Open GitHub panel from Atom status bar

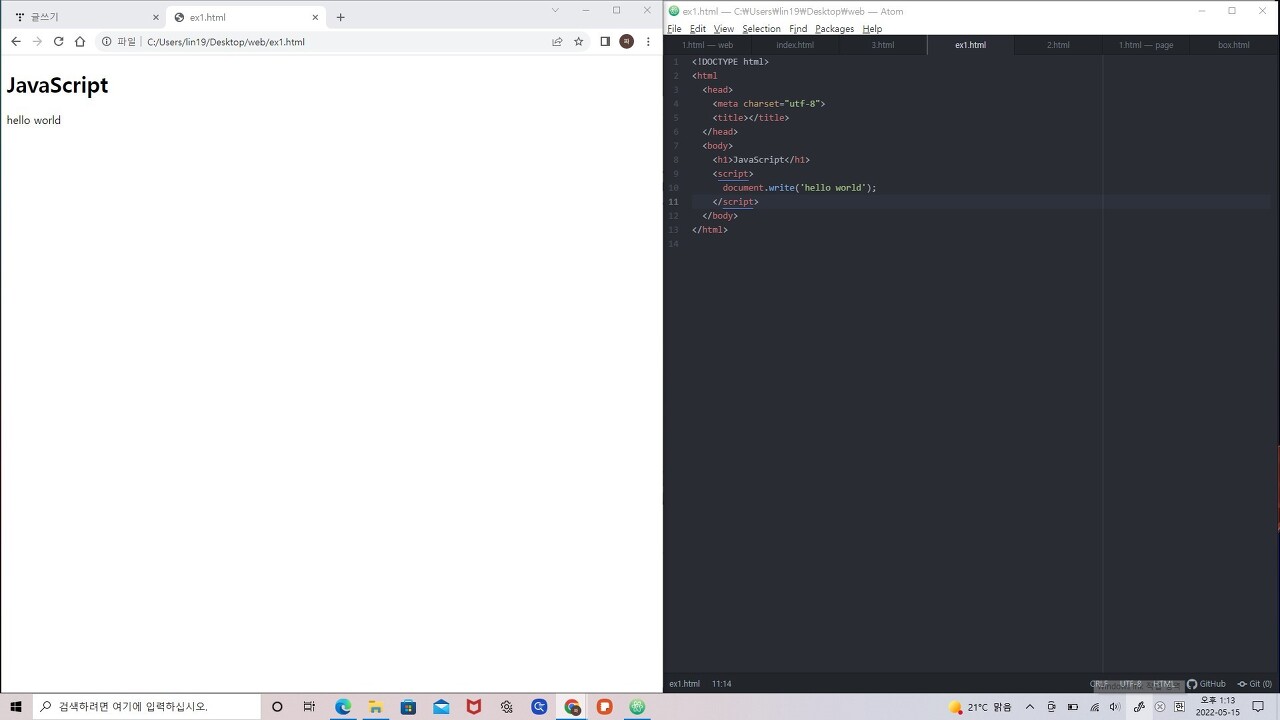(x=1206, y=684)
